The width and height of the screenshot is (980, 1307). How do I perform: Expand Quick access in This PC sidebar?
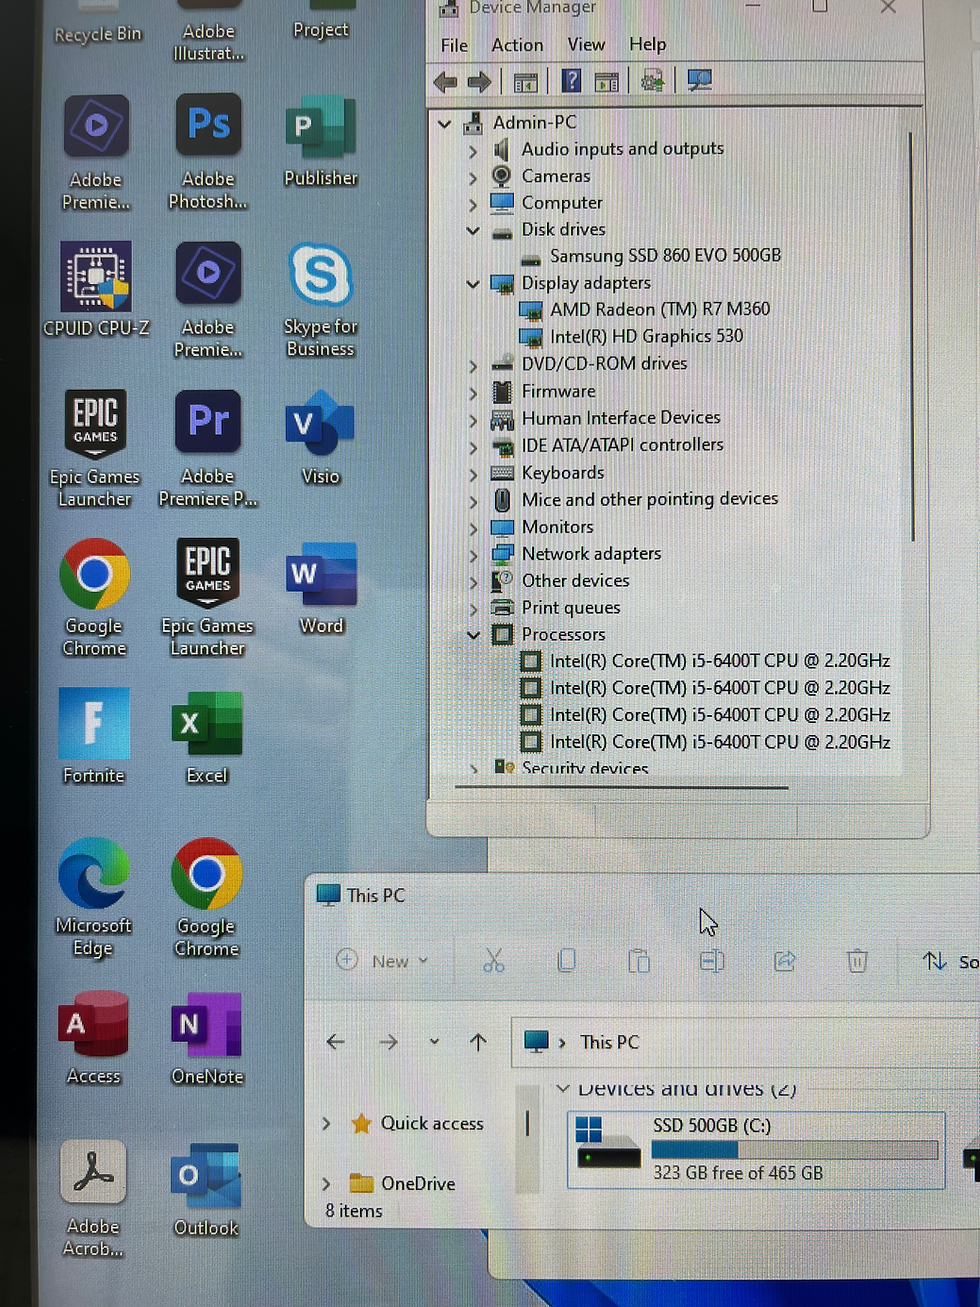(326, 1124)
